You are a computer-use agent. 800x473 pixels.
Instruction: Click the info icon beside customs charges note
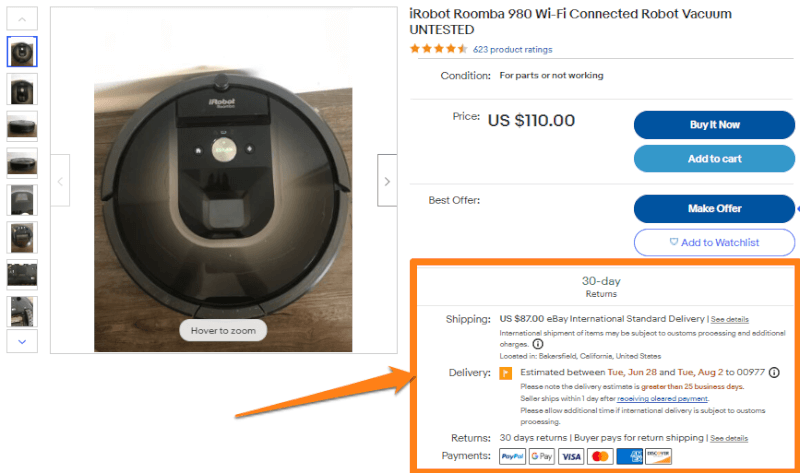tap(538, 344)
